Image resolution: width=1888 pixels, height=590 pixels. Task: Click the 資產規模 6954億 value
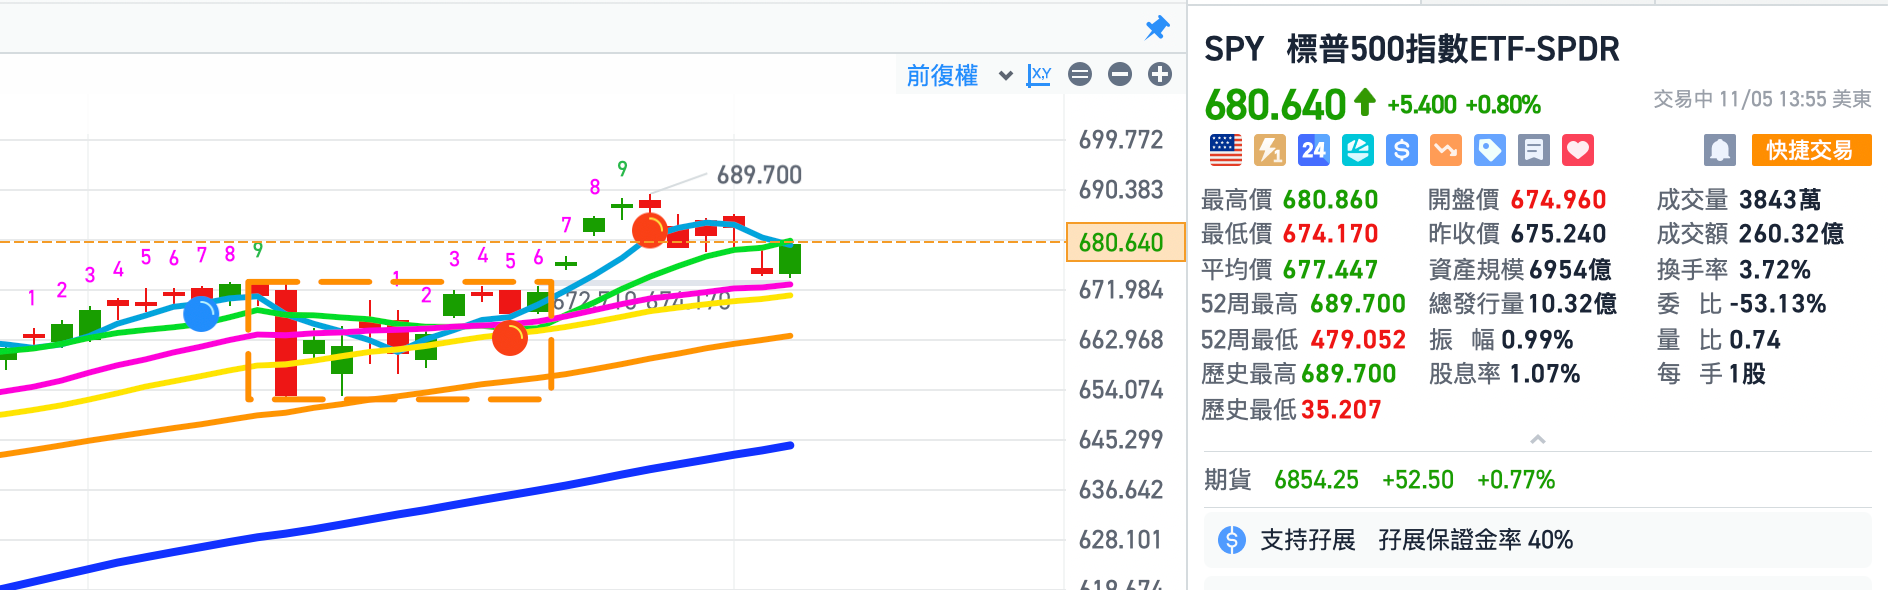(x=1570, y=270)
